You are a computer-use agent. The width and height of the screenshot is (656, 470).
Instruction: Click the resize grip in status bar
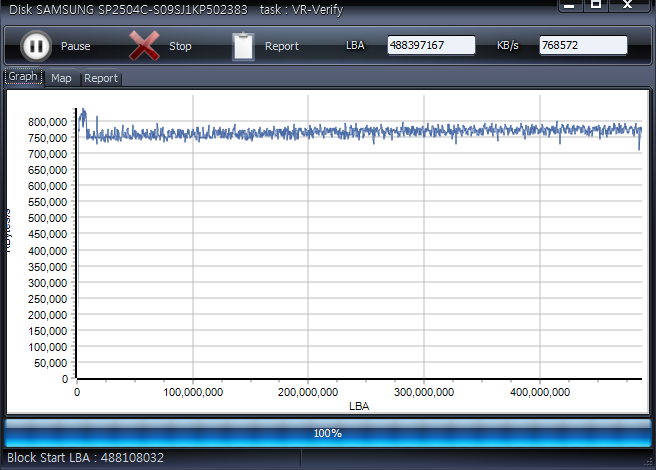[649, 462]
